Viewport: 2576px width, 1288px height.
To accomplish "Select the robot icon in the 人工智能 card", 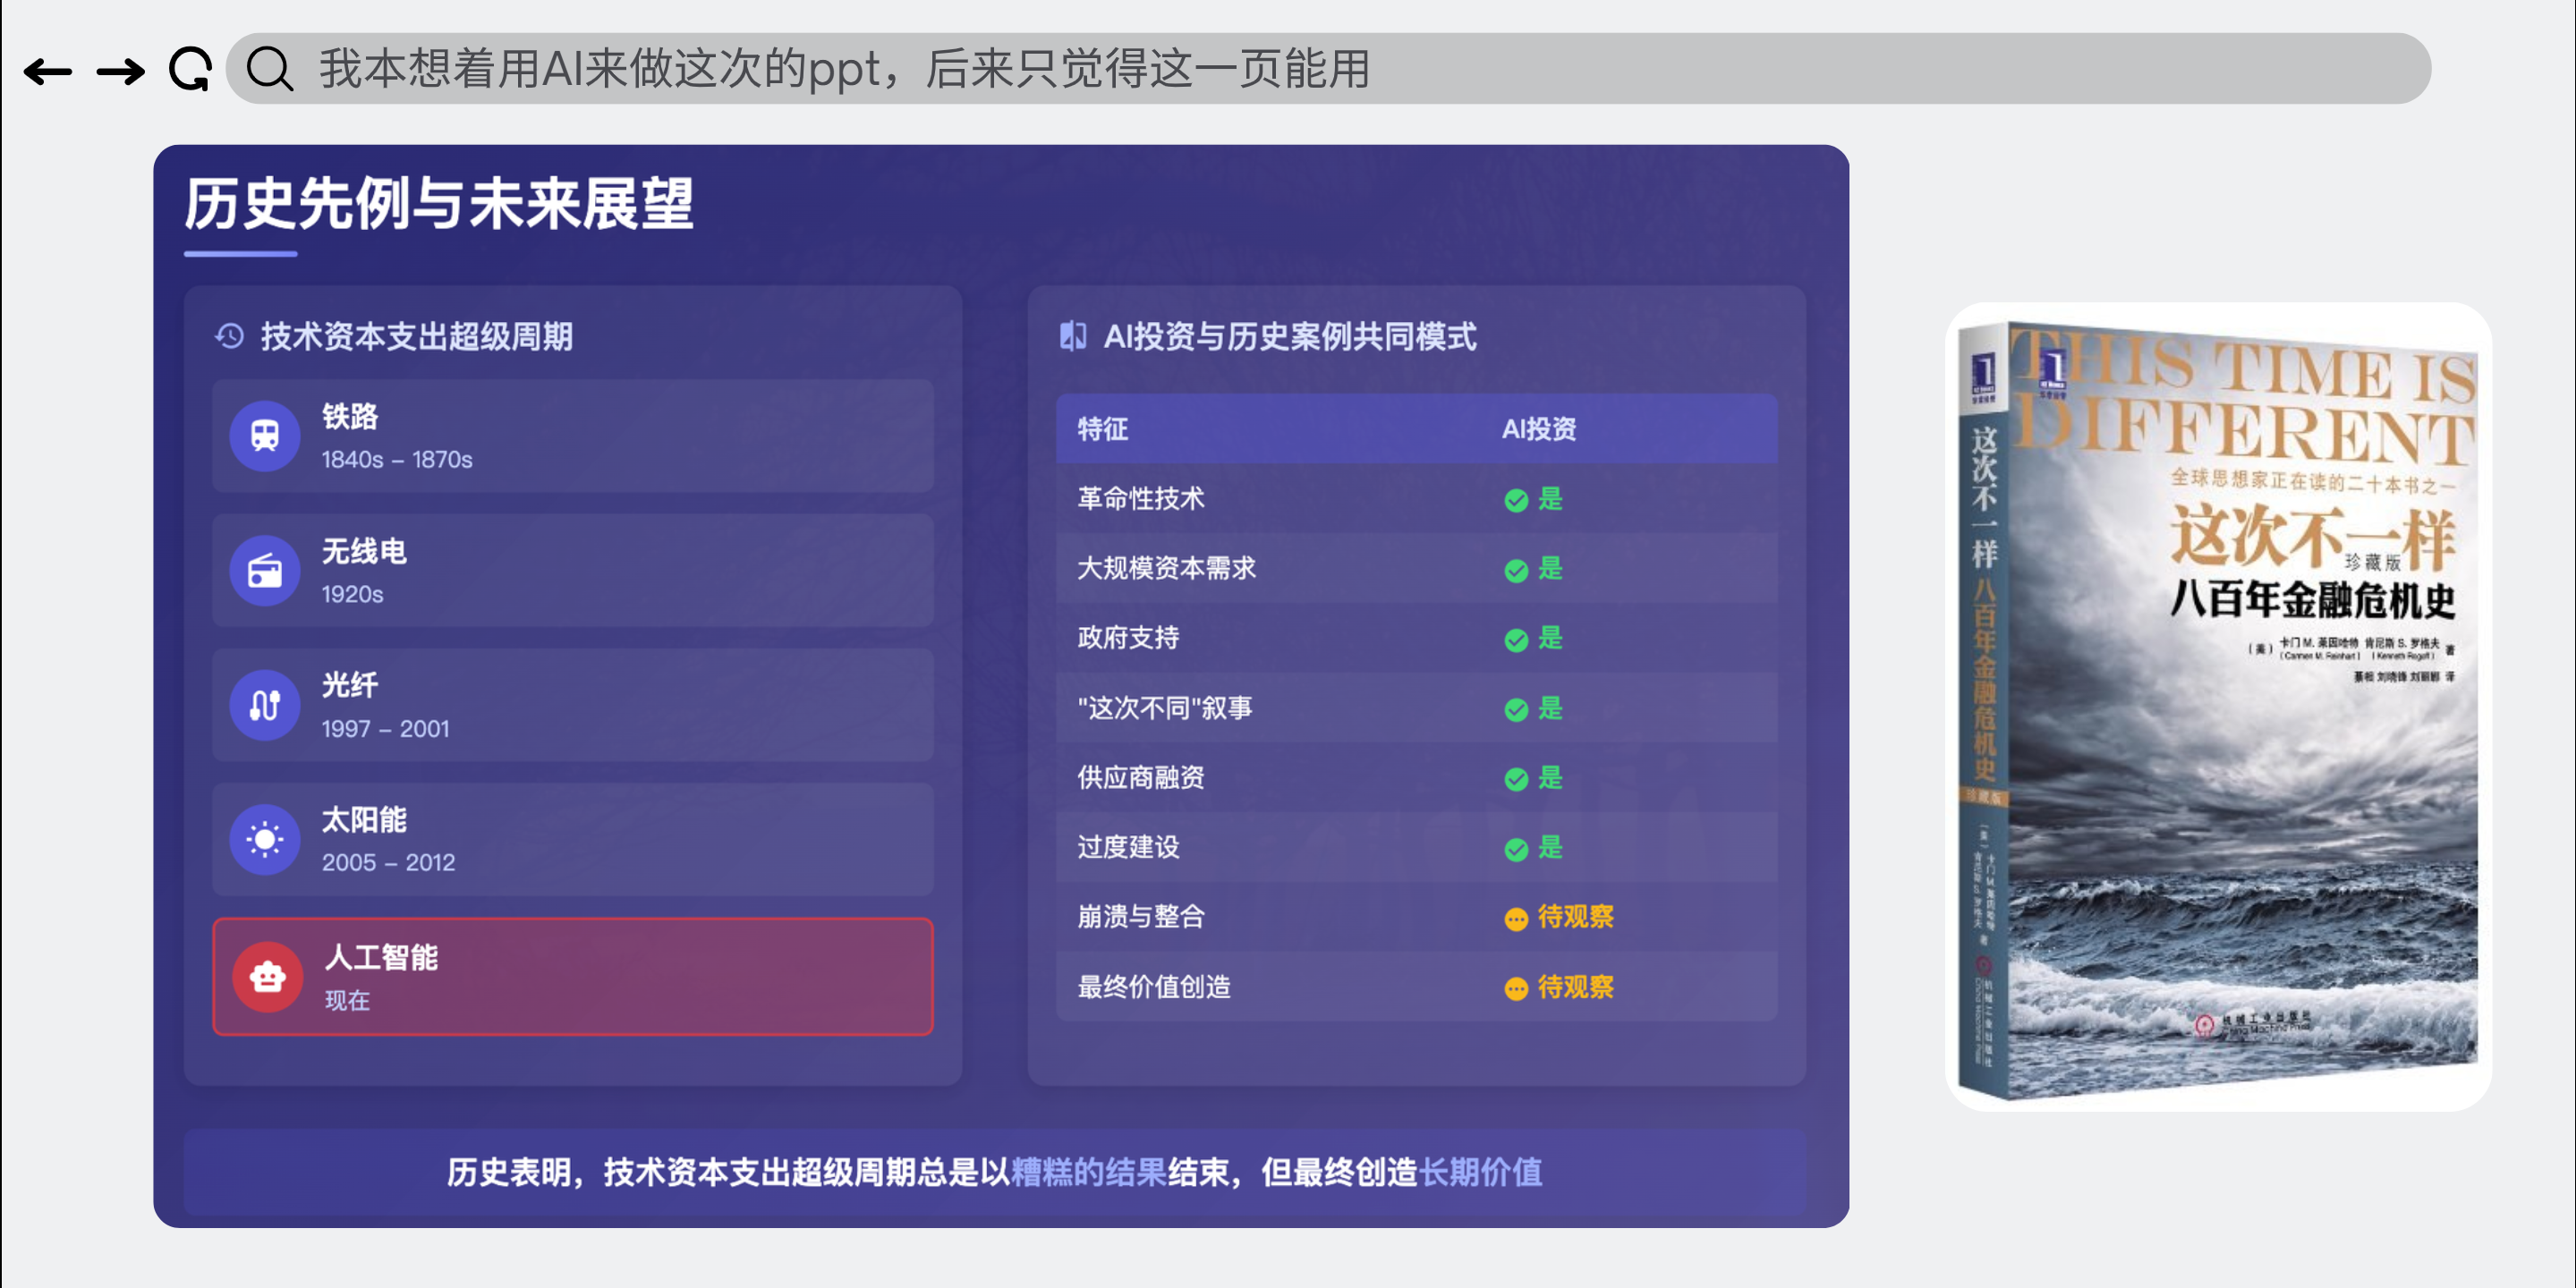I will (x=266, y=977).
